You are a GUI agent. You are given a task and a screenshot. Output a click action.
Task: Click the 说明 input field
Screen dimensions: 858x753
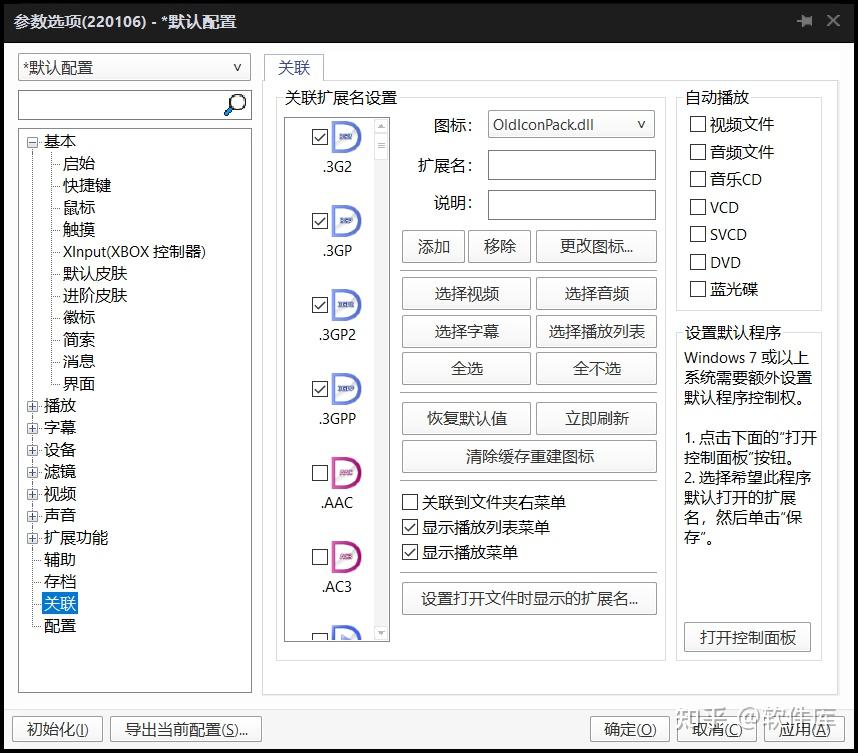click(x=572, y=205)
